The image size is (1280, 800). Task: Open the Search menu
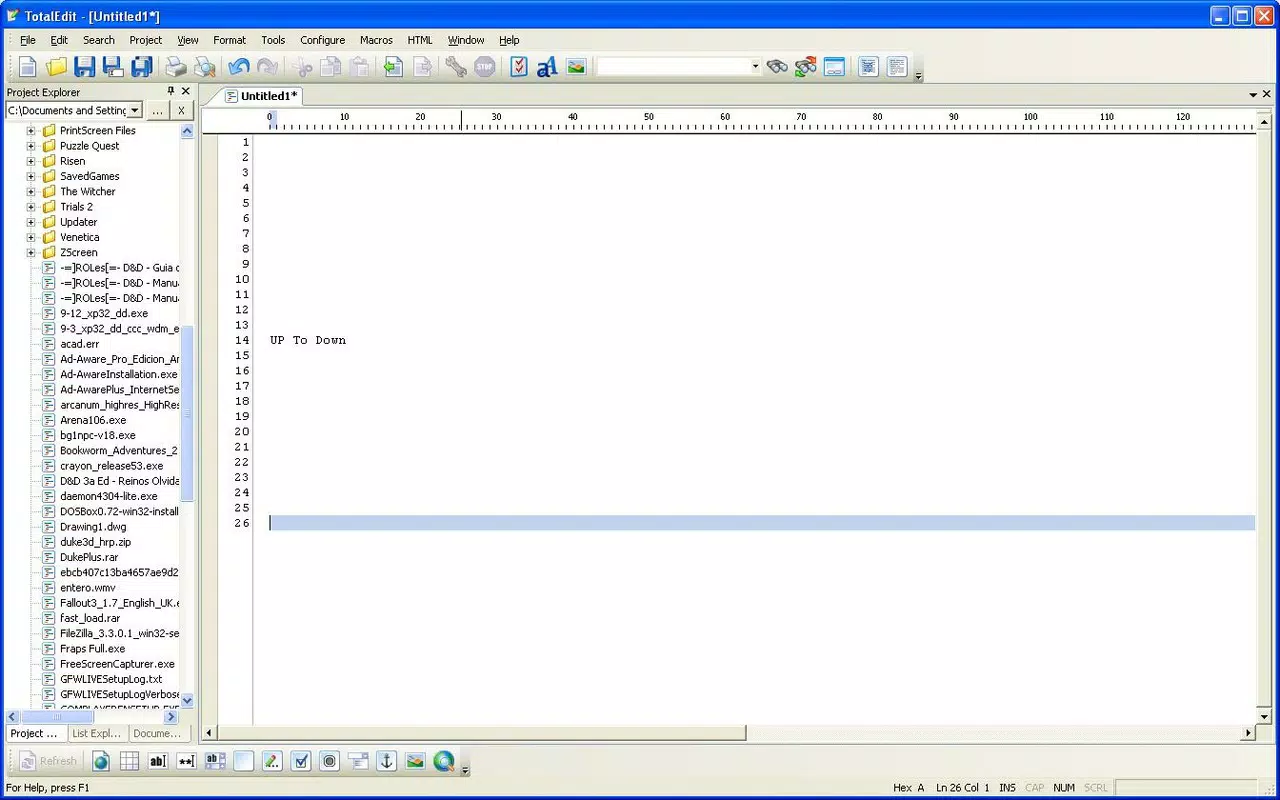pos(99,40)
